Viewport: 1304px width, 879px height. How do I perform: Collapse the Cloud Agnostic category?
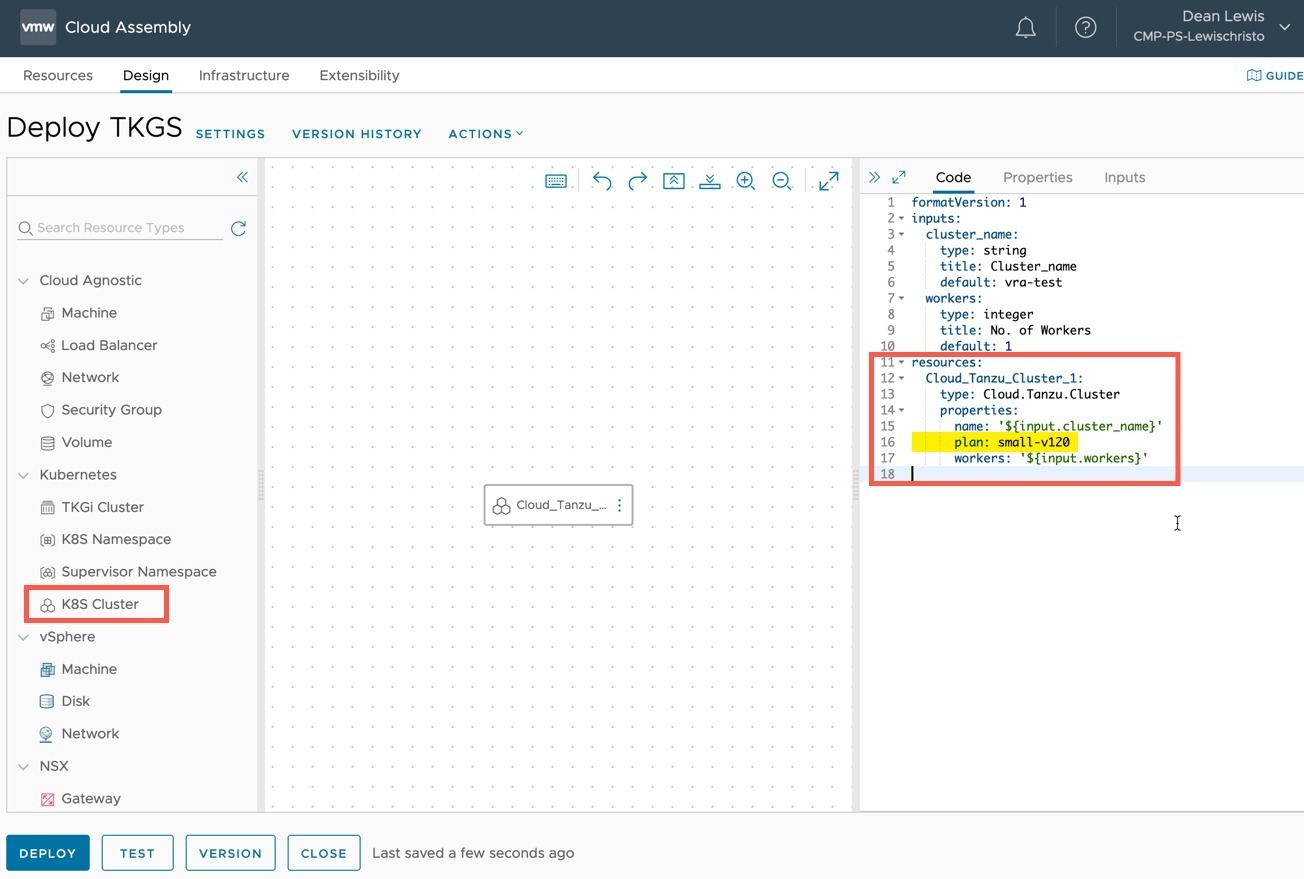click(23, 281)
